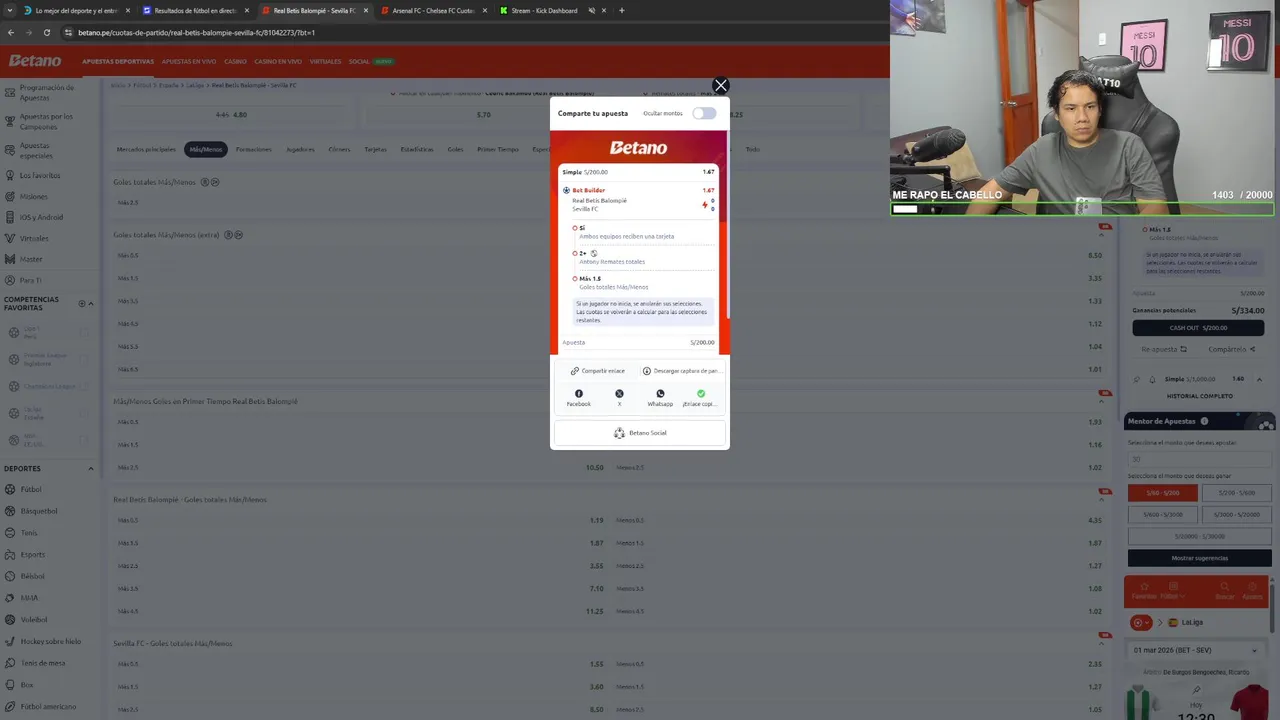Select the Estadísticas tab

point(417,149)
